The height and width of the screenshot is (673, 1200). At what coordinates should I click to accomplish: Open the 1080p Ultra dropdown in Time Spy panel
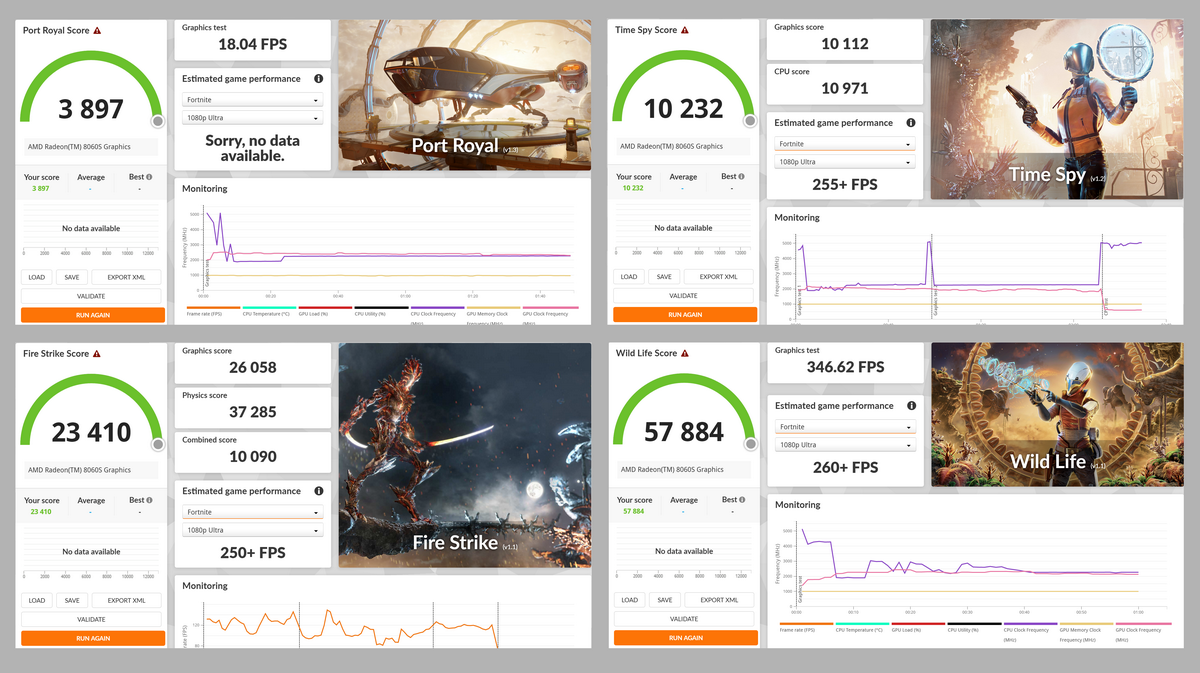click(x=845, y=162)
